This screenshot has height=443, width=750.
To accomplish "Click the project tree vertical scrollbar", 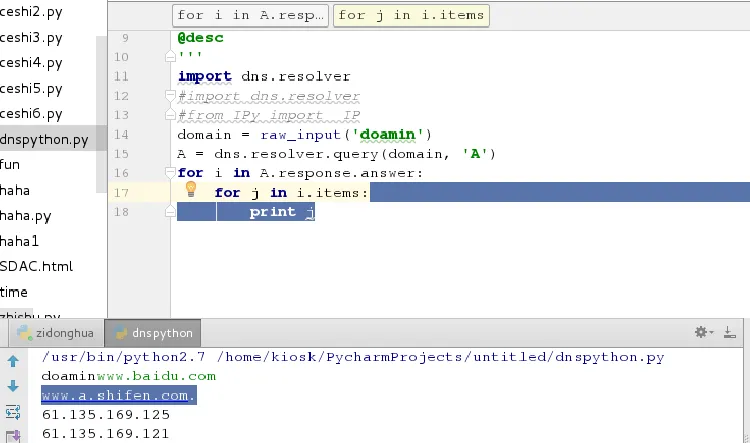I will (x=101, y=114).
